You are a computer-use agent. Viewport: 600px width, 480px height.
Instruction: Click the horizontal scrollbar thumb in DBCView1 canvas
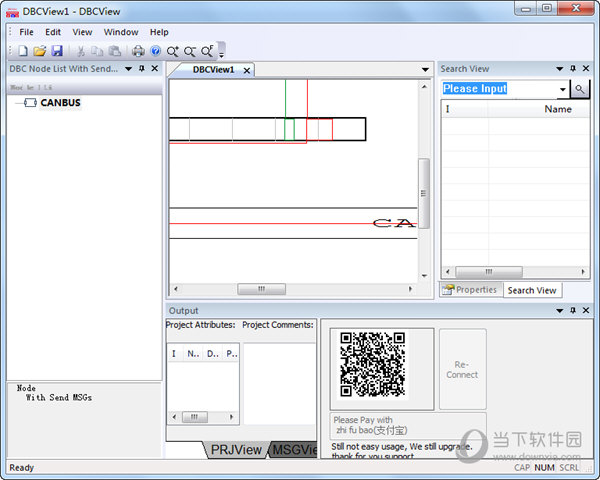261,289
